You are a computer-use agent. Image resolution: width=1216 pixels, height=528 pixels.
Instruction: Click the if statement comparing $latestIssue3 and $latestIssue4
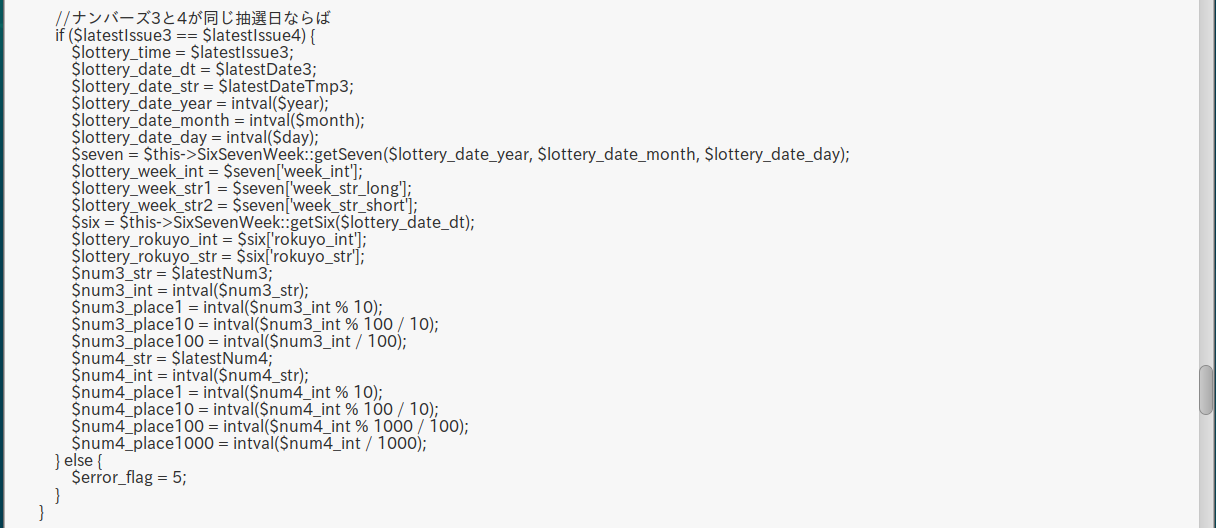click(185, 35)
